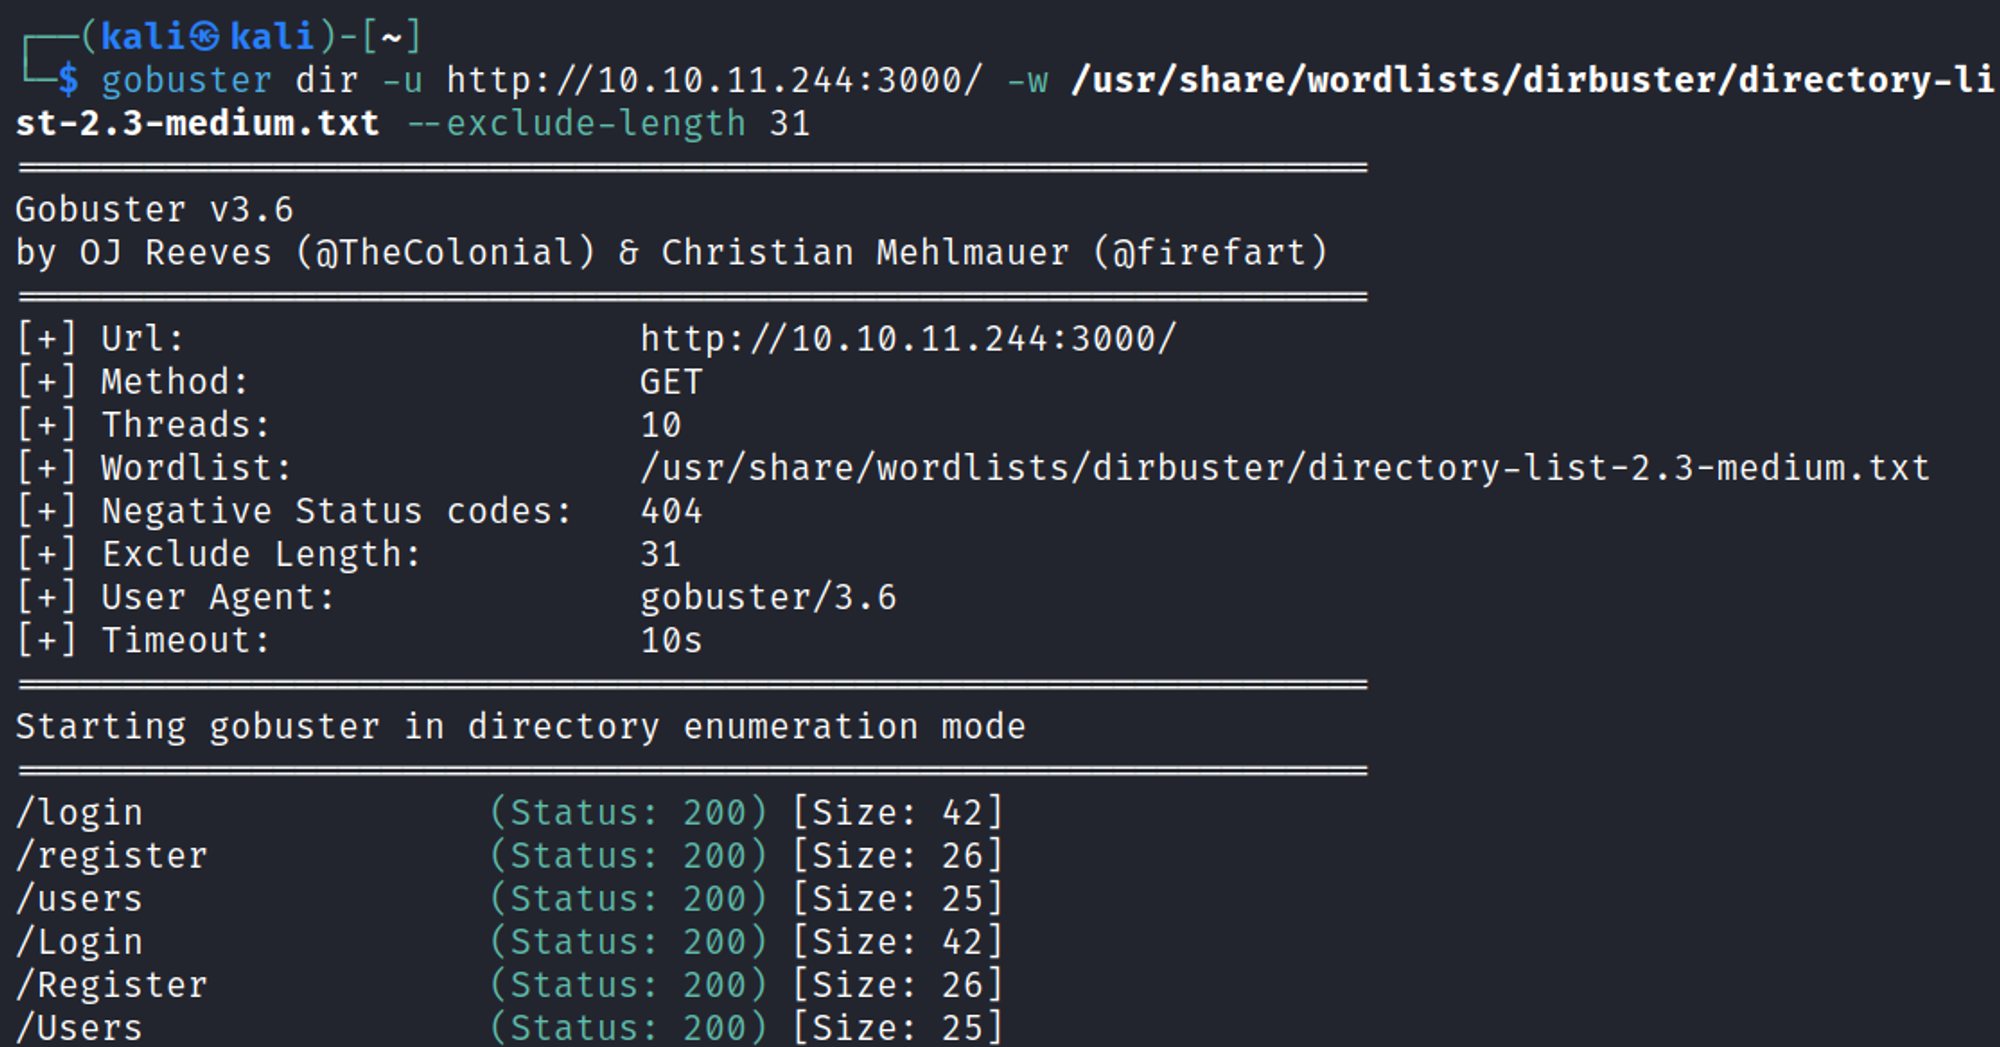Screen dimensions: 2000x1047
Task: Select the "Gobuster v3.6" version text
Action: (154, 210)
